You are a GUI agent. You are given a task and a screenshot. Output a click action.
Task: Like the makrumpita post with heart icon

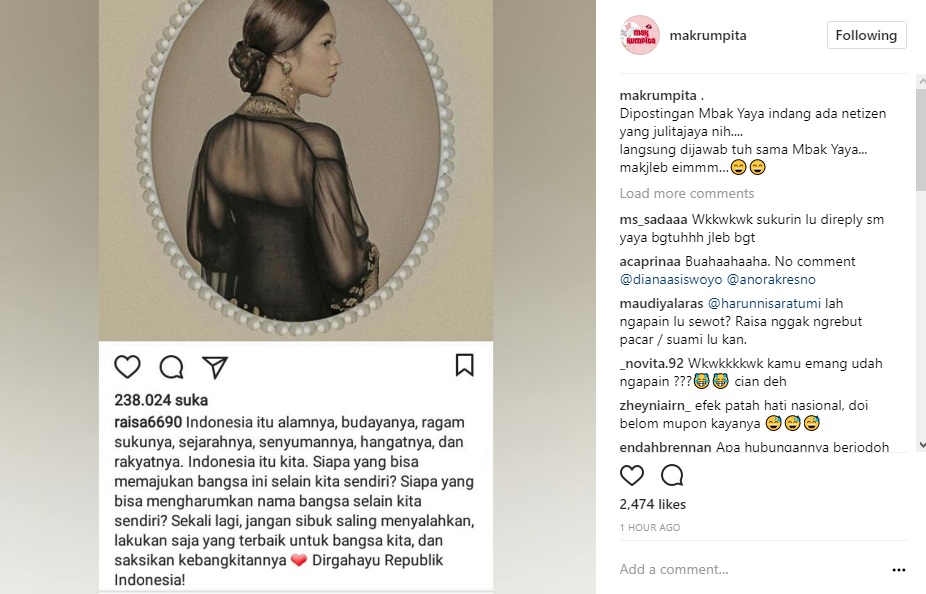[x=631, y=475]
